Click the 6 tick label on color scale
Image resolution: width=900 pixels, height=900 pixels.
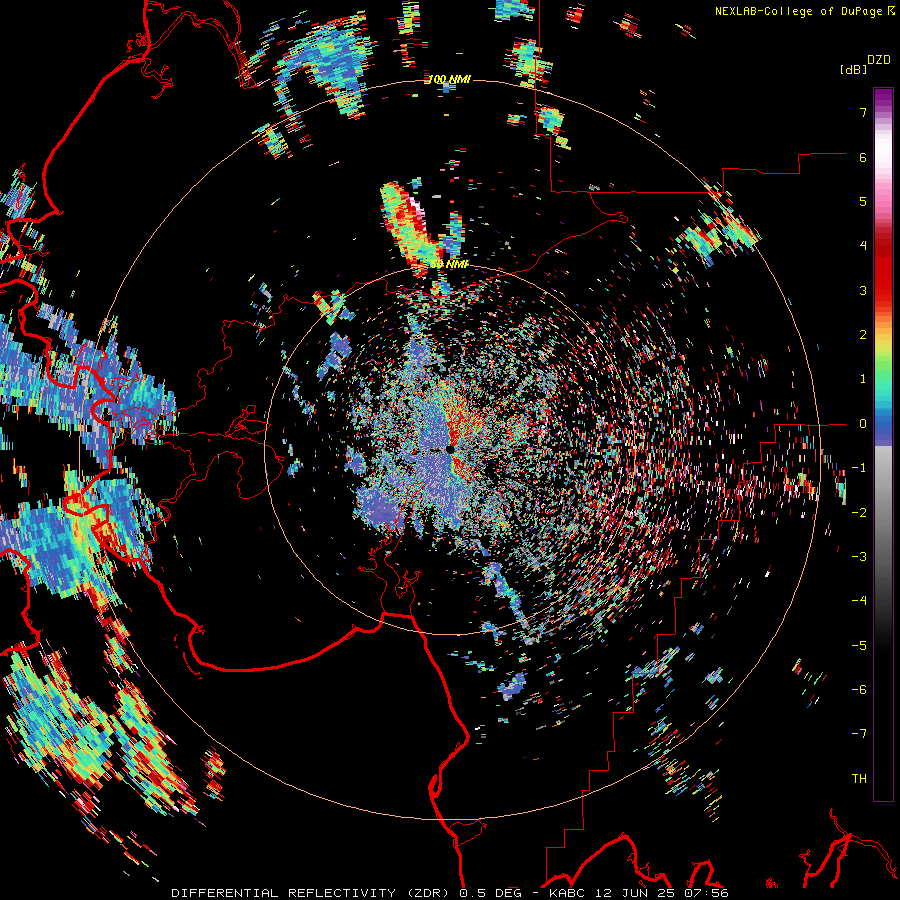click(863, 157)
